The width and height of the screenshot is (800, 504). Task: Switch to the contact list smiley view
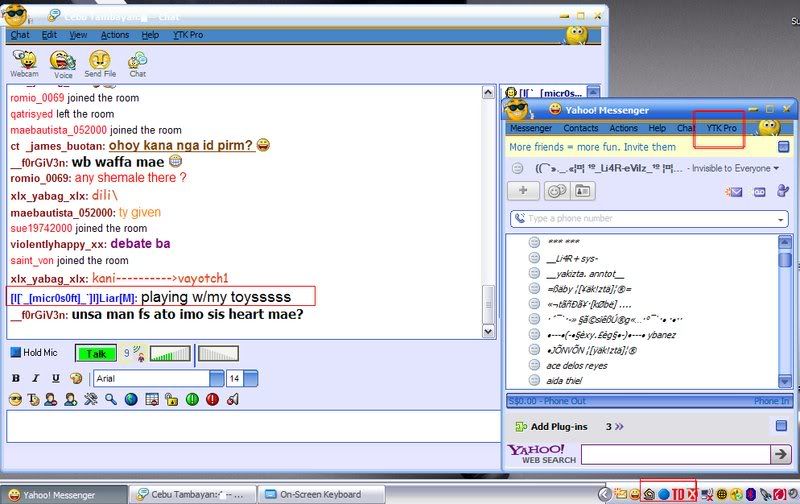(x=557, y=191)
